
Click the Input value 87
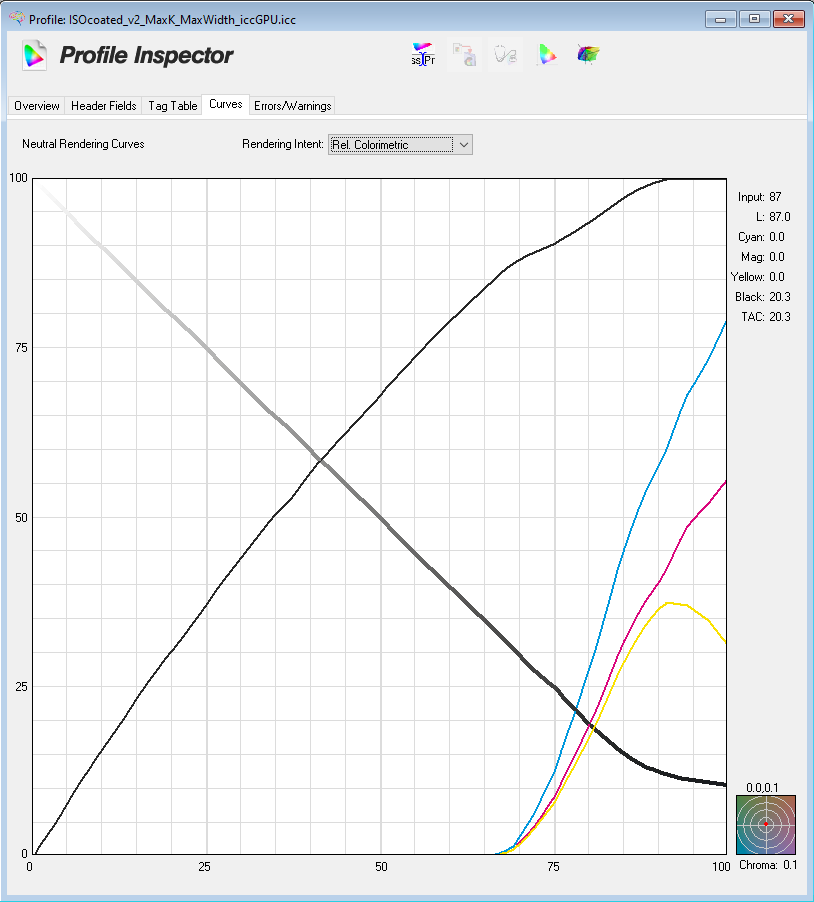775,197
